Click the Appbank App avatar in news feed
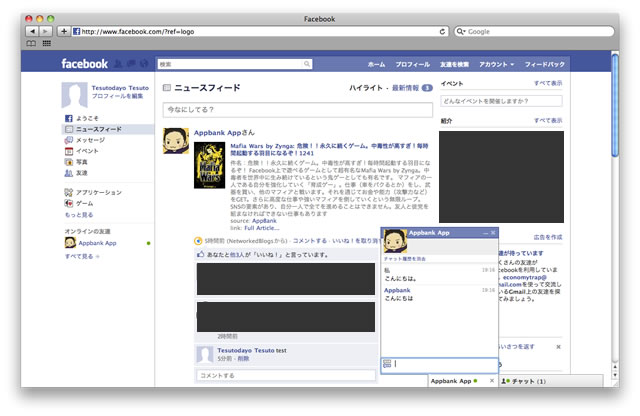This screenshot has height=416, width=640. point(176,141)
